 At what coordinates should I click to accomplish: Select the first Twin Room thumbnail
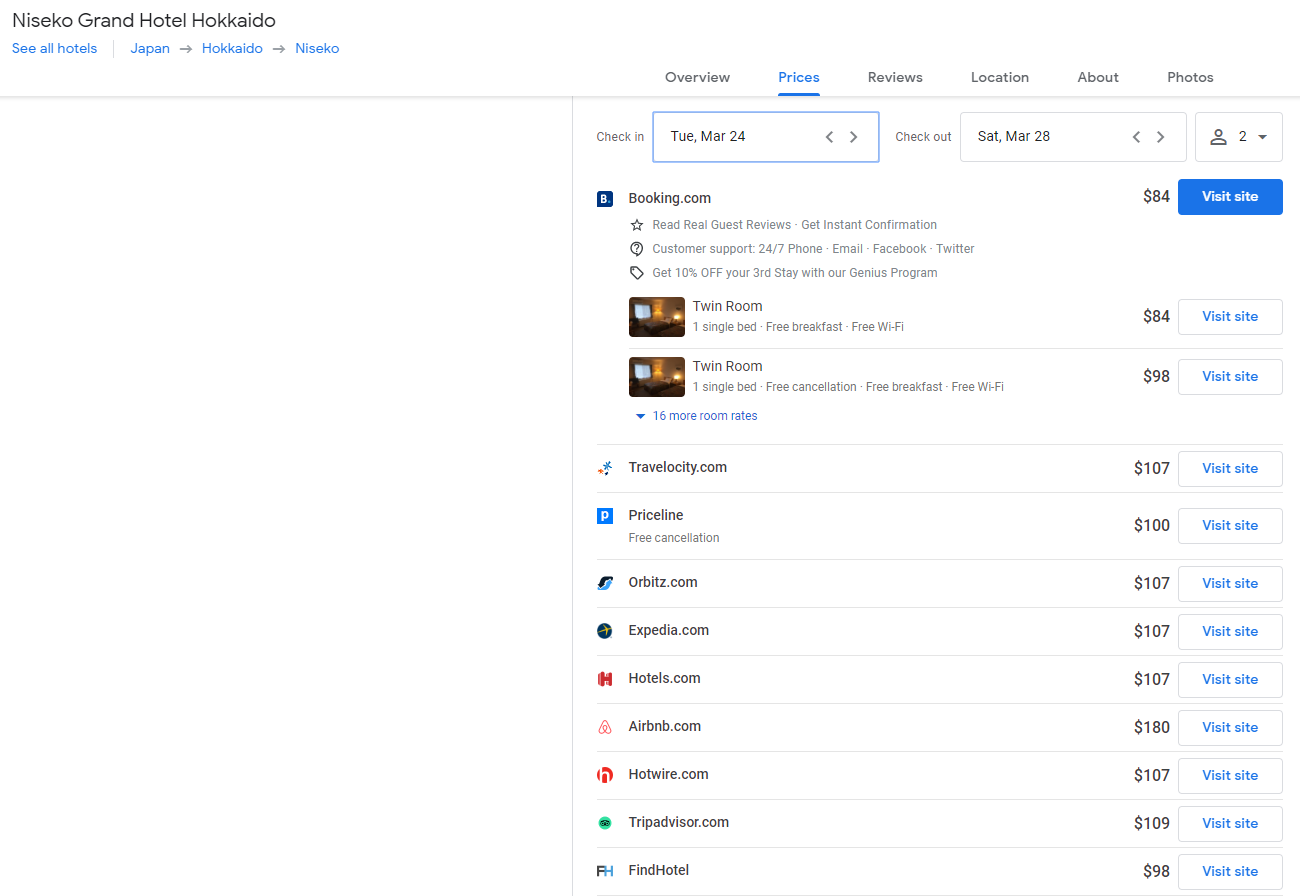tap(657, 317)
